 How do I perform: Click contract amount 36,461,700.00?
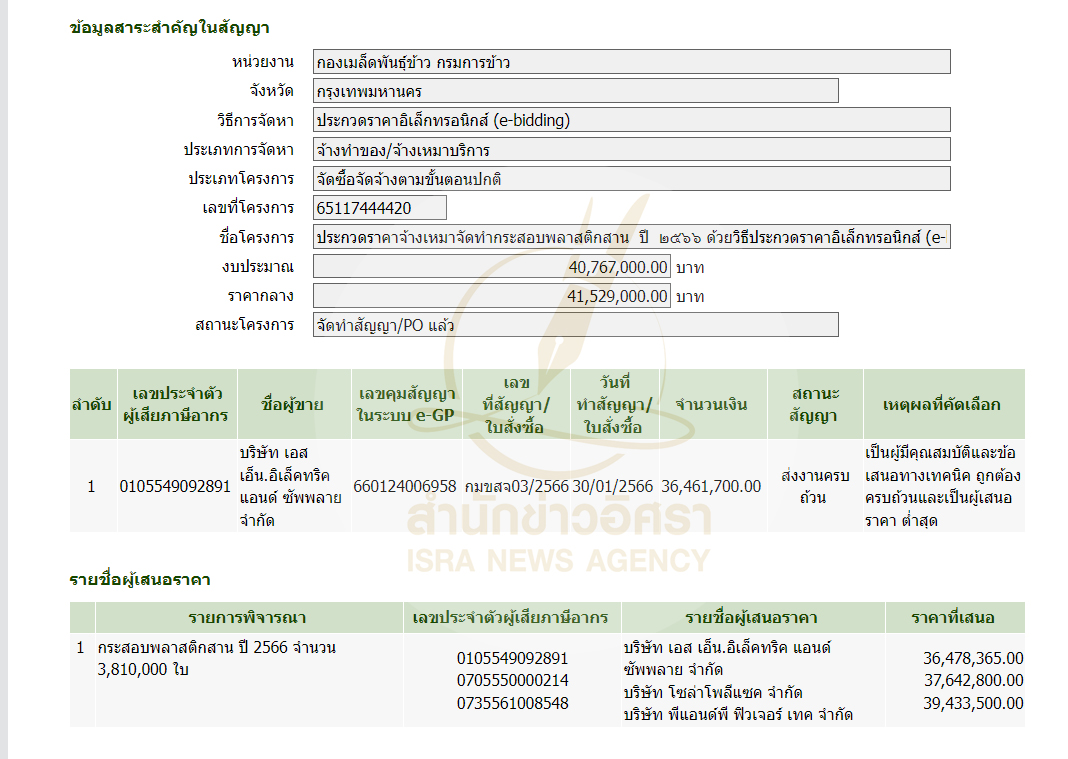711,486
